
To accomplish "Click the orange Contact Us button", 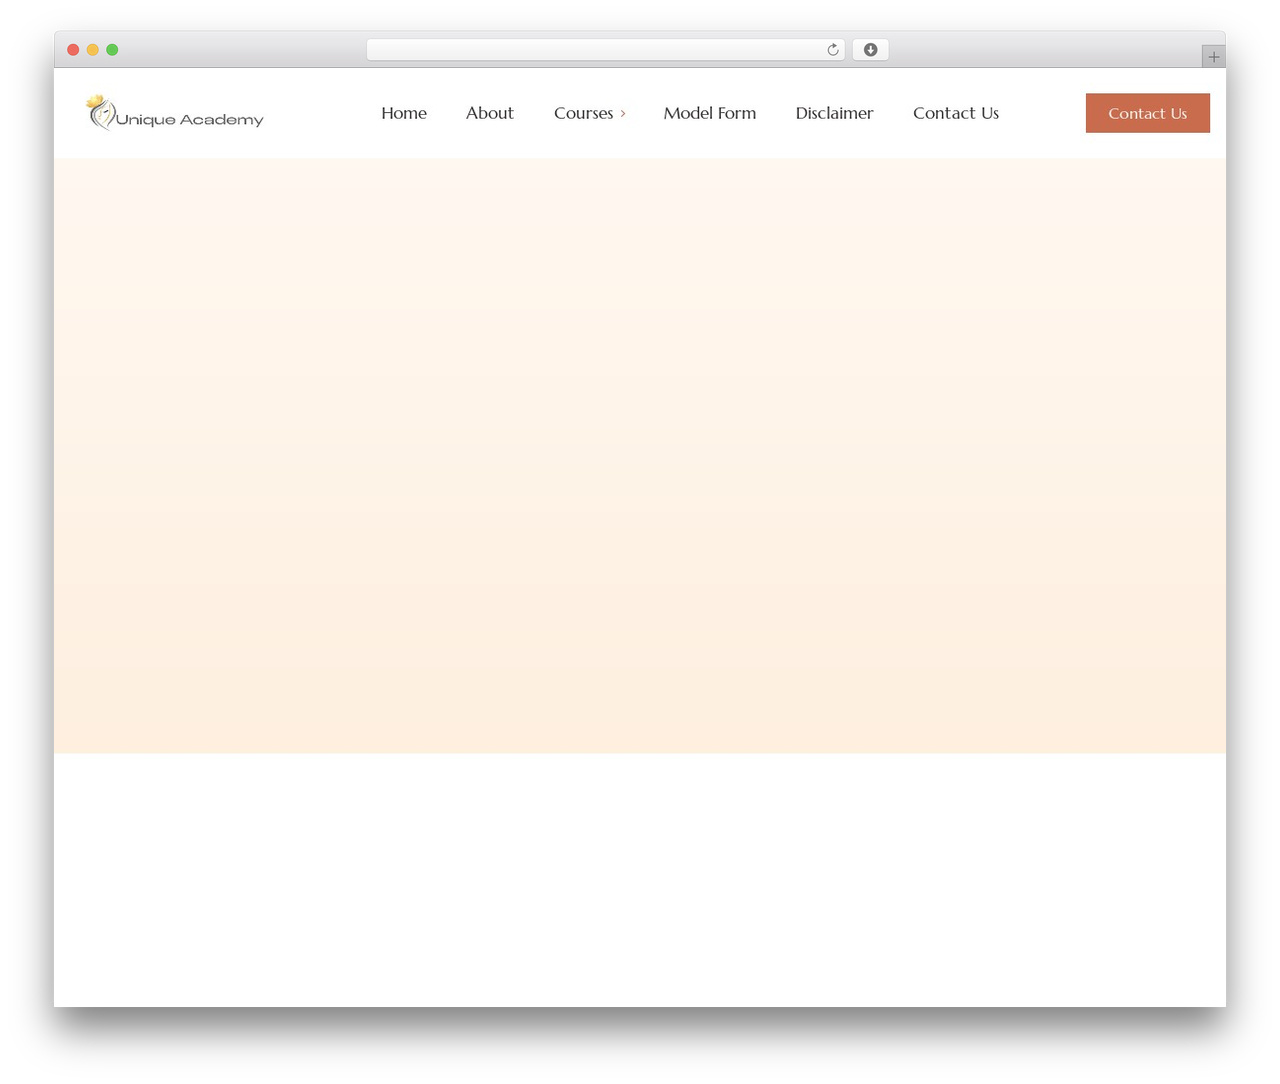I will pyautogui.click(x=1148, y=113).
